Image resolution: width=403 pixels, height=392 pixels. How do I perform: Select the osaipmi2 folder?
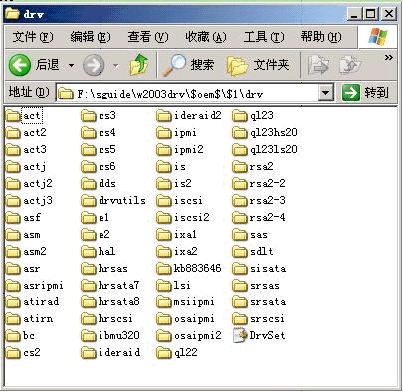coord(189,335)
